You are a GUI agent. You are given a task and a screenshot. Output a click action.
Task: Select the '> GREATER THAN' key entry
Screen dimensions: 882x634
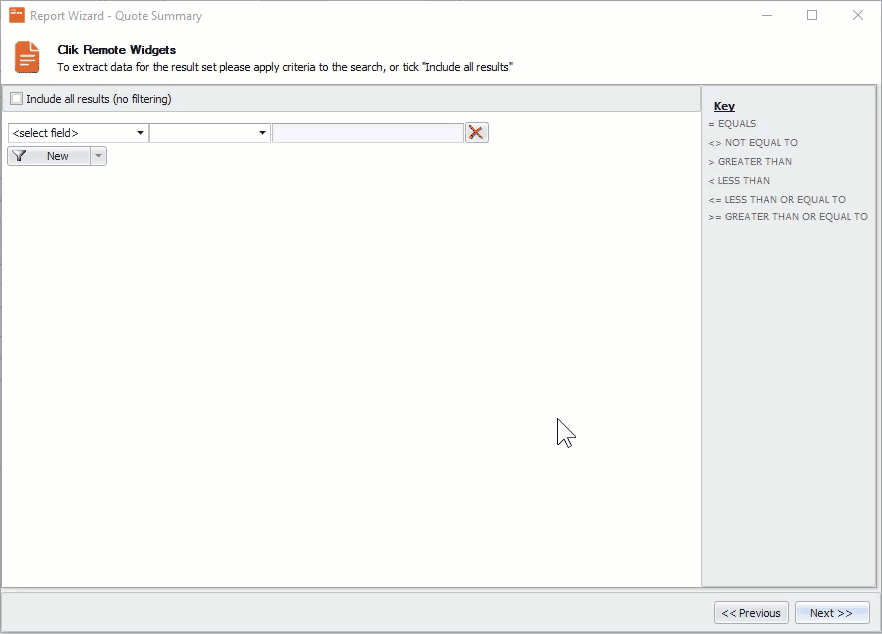point(750,161)
